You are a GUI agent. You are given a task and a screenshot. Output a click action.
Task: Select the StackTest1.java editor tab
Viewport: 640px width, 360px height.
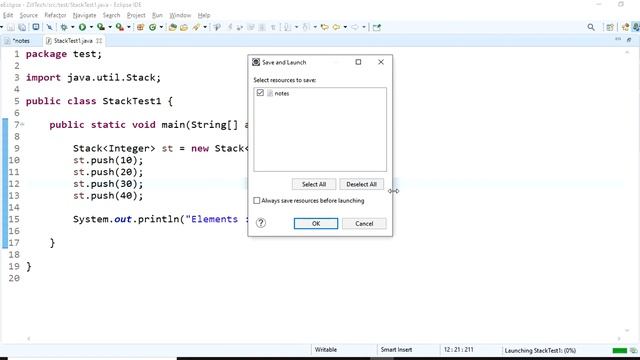(x=73, y=41)
